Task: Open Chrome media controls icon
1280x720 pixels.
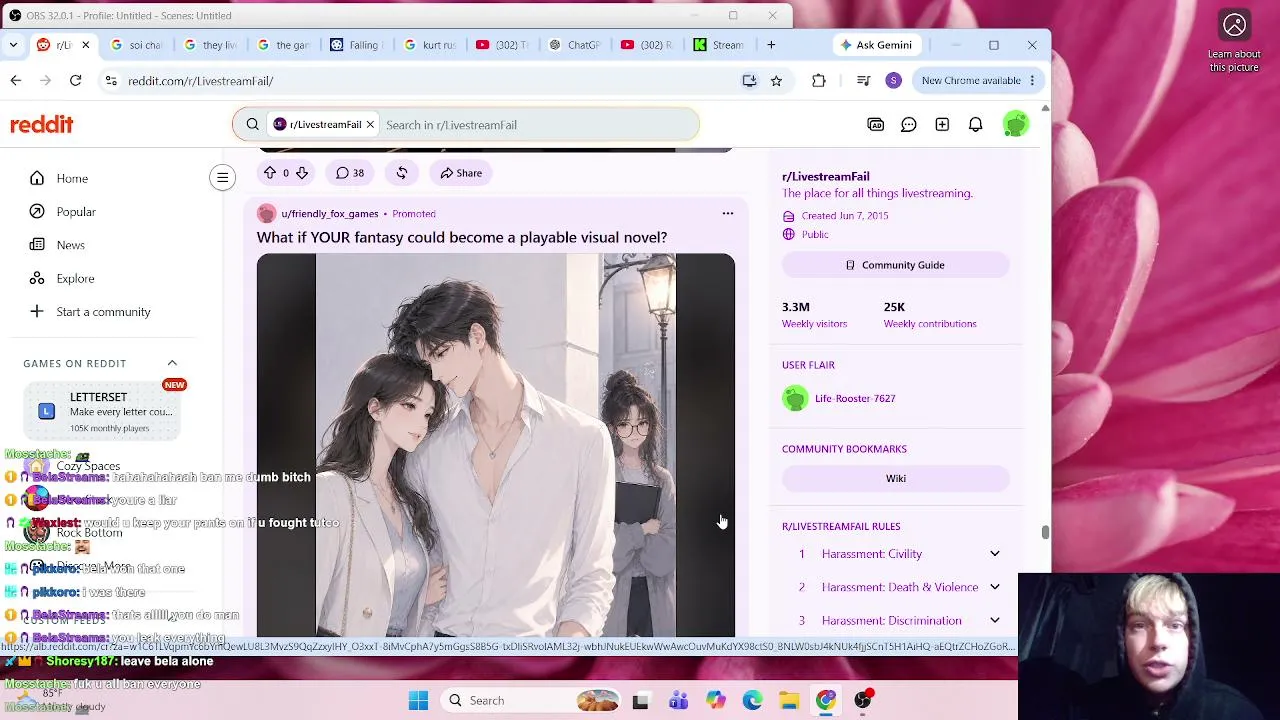Action: [864, 81]
